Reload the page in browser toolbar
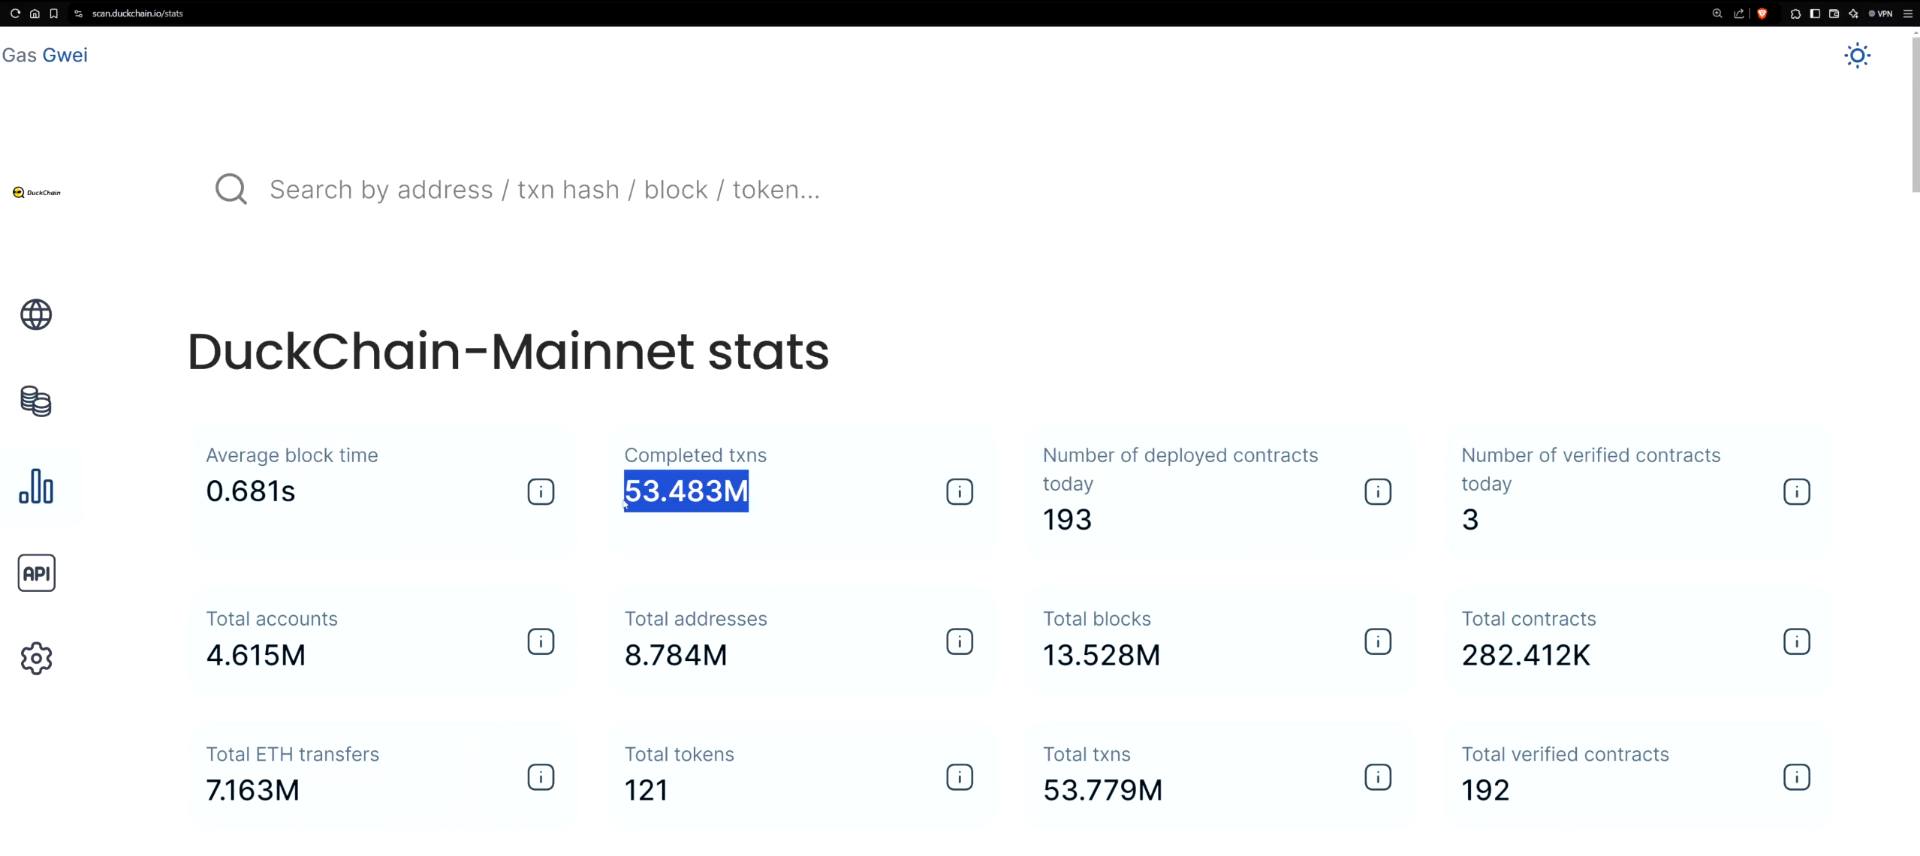1920x856 pixels. pos(15,13)
